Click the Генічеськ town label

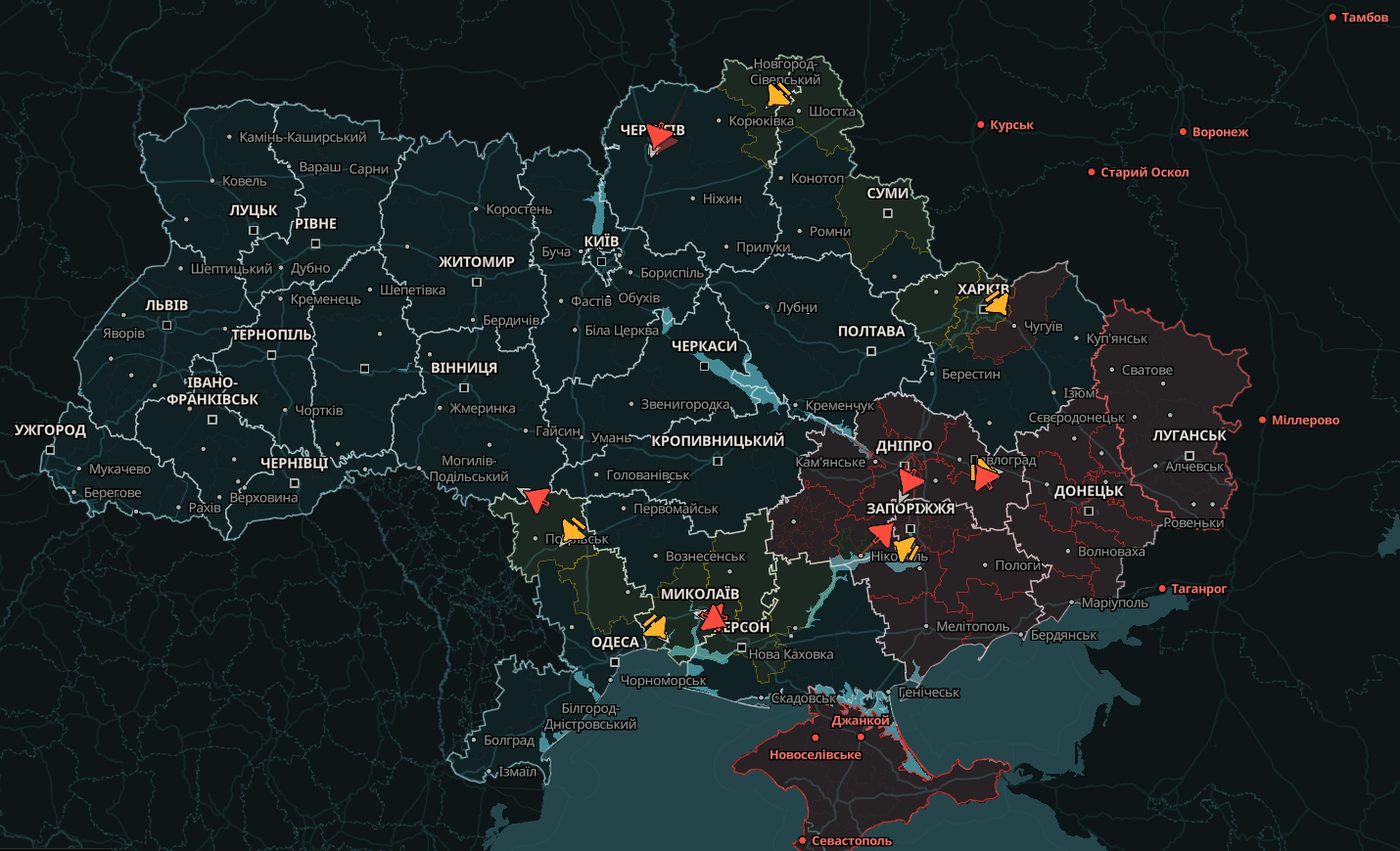point(929,692)
